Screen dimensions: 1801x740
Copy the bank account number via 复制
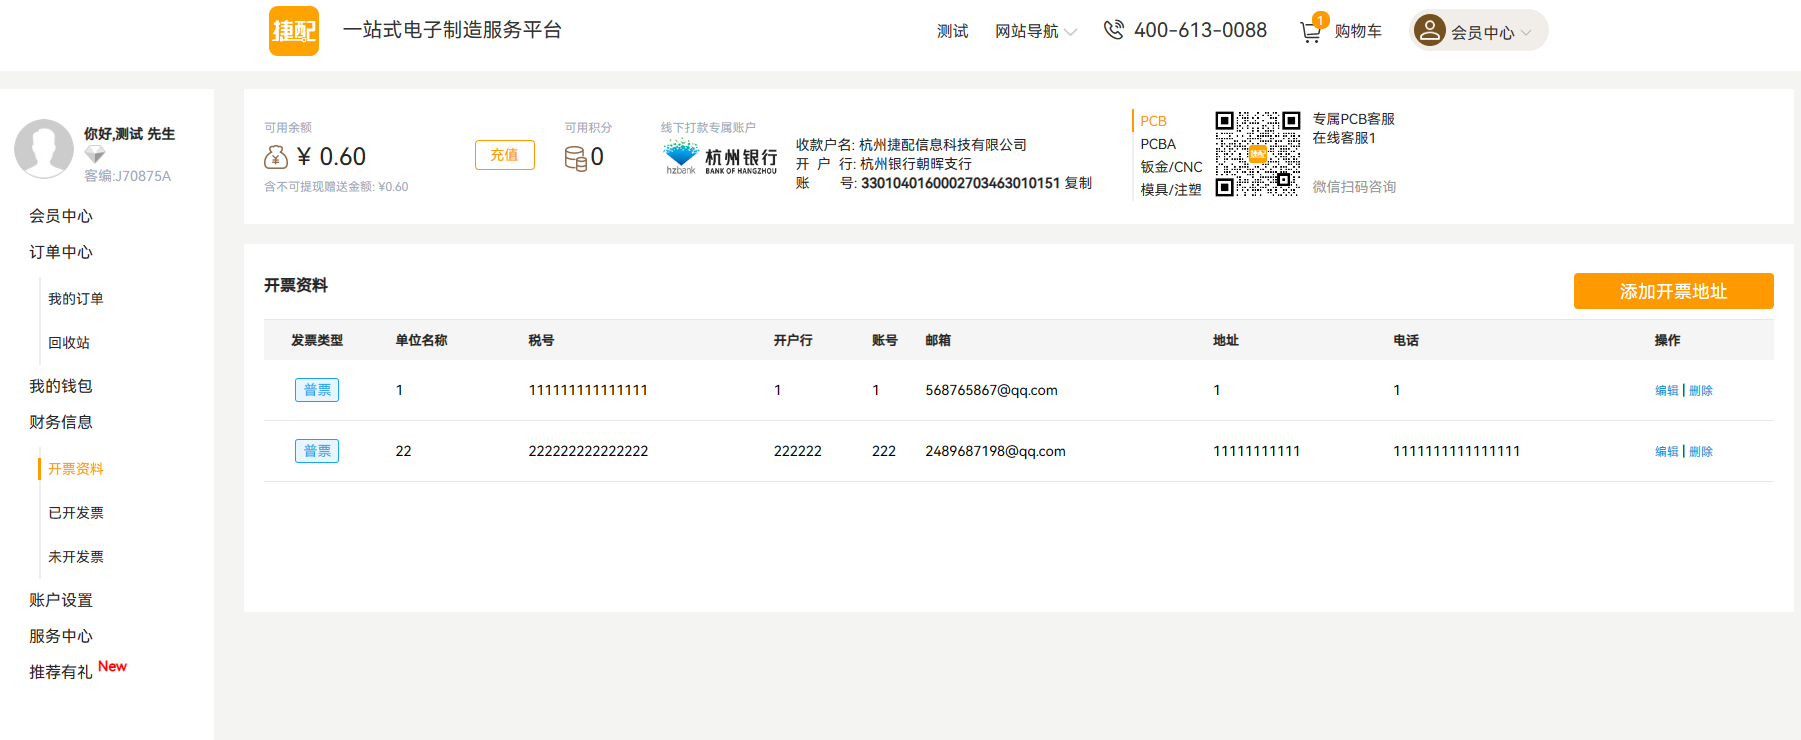1078,183
